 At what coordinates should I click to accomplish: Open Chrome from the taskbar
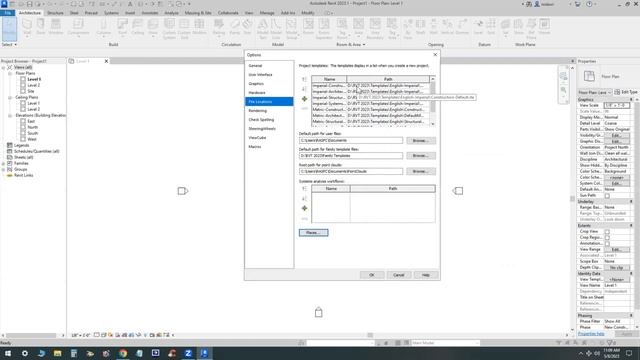tap(123, 353)
